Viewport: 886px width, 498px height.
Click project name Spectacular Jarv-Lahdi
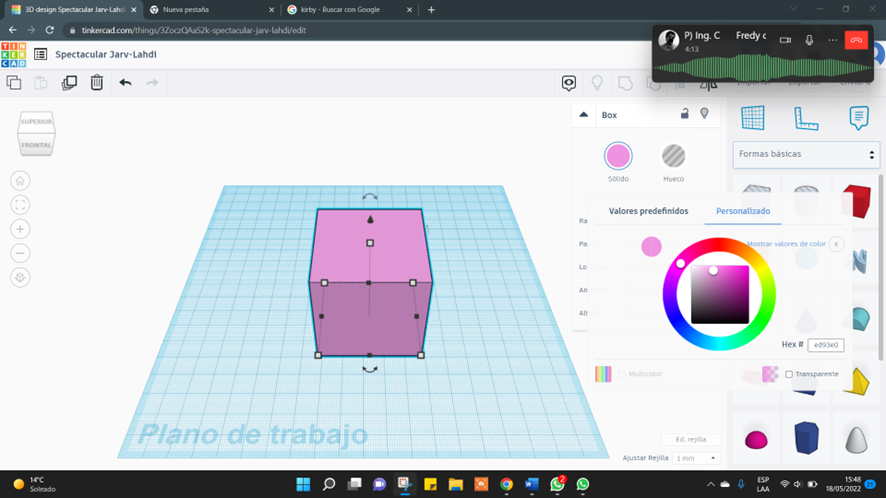point(106,54)
